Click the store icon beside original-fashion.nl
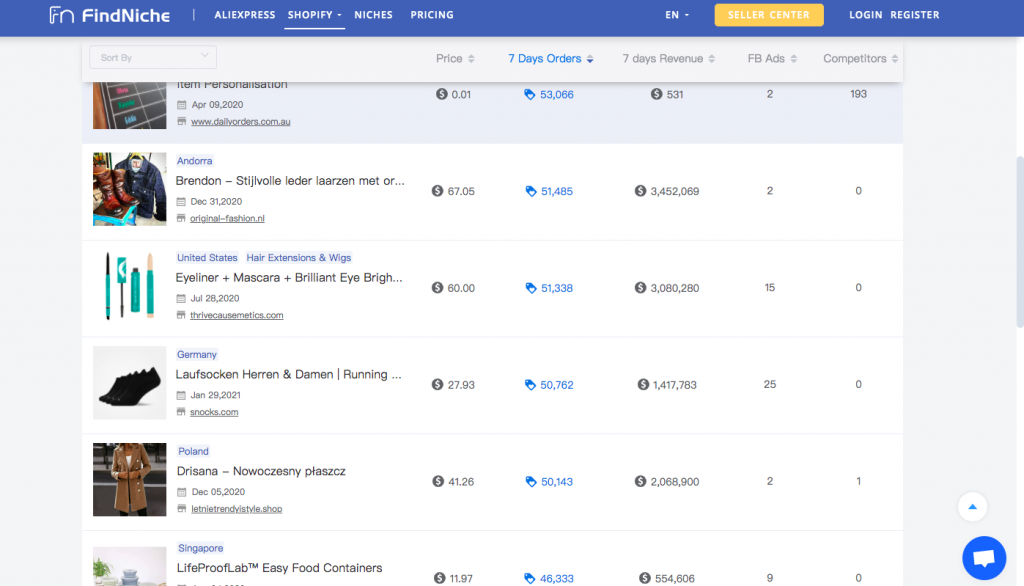Screen dimensions: 1024x586 point(181,218)
